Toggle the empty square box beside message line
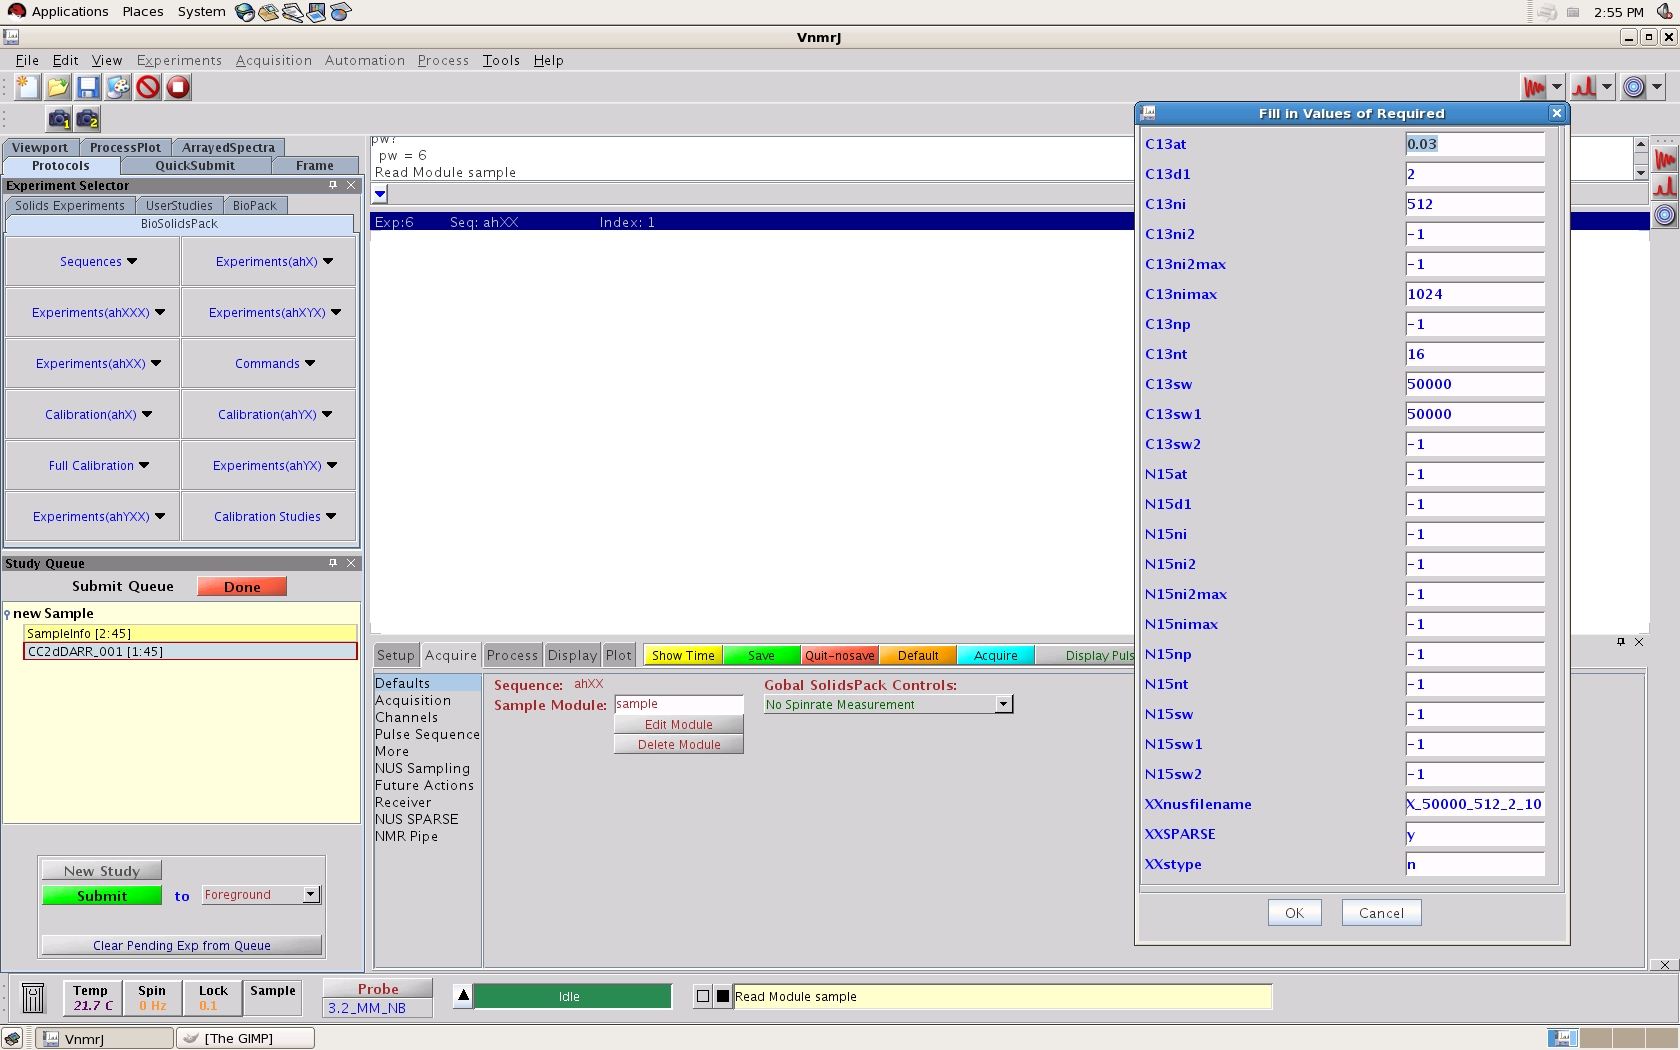Image resolution: width=1680 pixels, height=1050 pixels. 703,996
